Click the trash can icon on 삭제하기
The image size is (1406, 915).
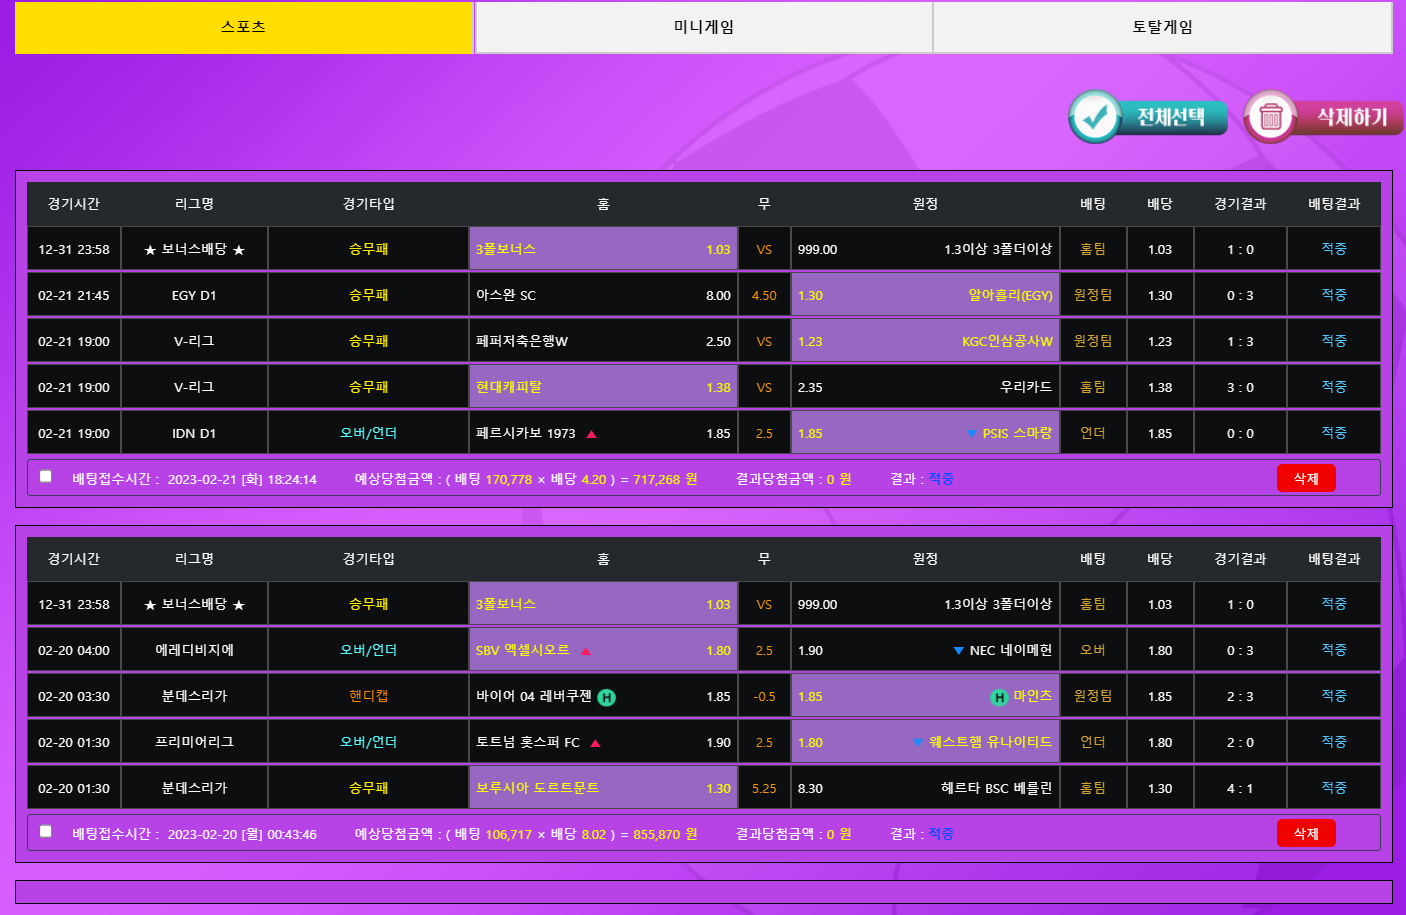click(1270, 117)
